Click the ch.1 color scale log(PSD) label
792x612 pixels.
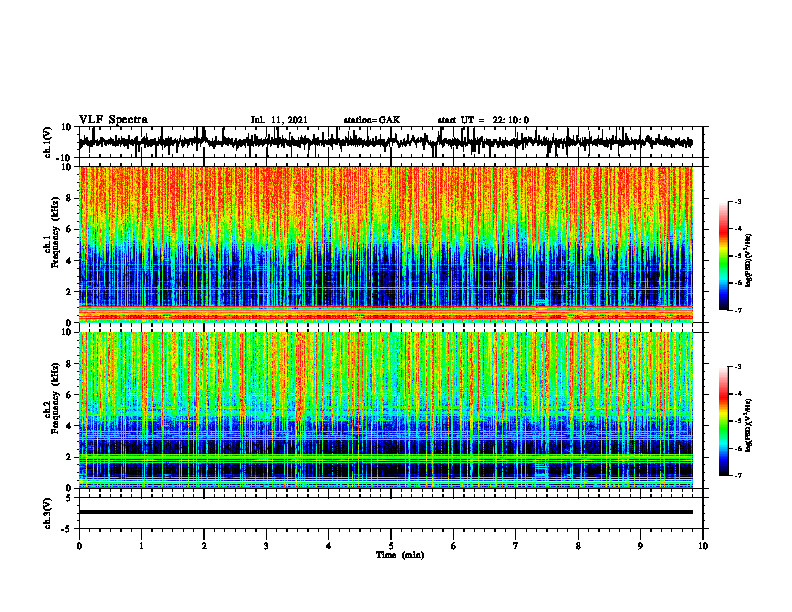(x=749, y=261)
